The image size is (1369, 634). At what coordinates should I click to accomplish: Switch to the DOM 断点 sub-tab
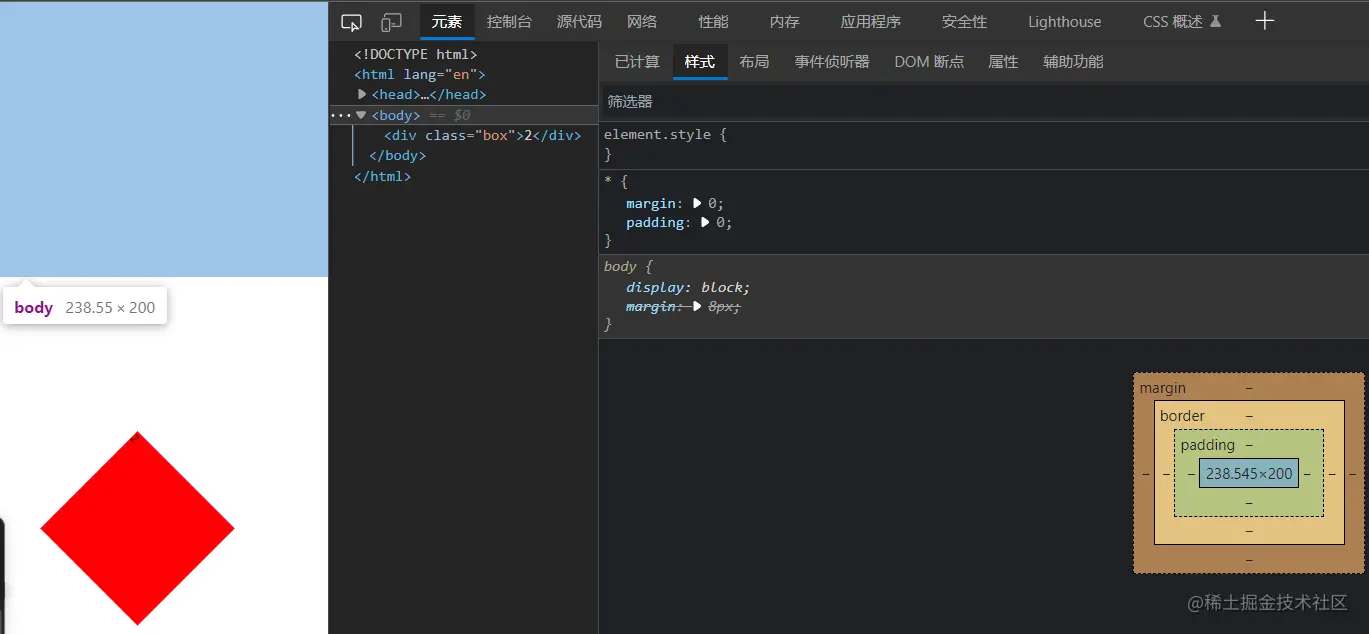929,62
